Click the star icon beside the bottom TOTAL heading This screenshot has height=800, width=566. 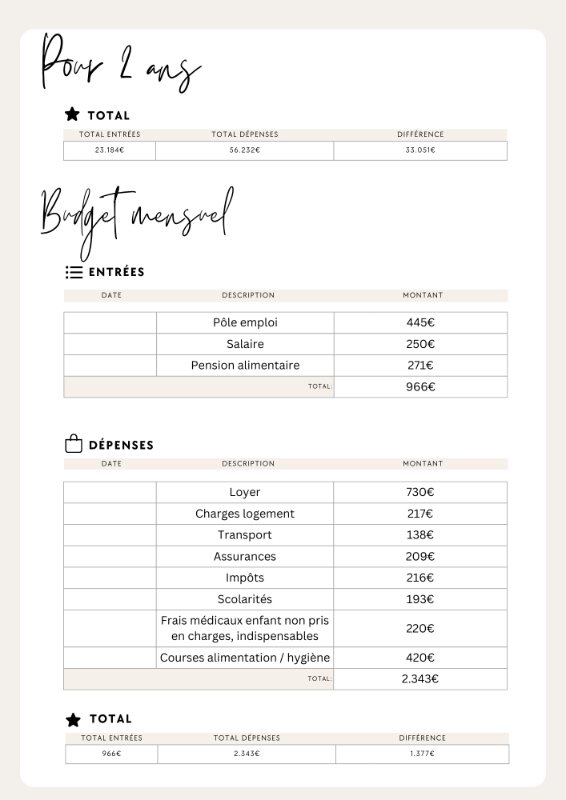click(73, 720)
